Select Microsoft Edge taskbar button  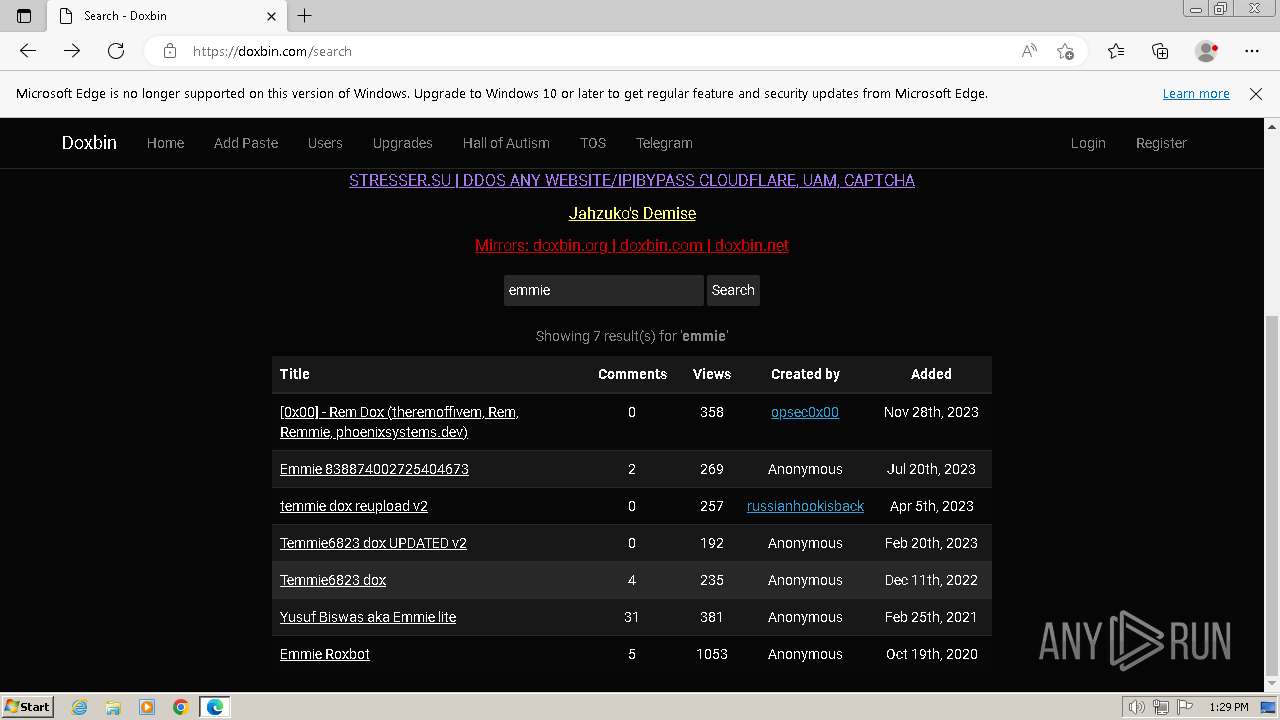pyautogui.click(x=215, y=707)
